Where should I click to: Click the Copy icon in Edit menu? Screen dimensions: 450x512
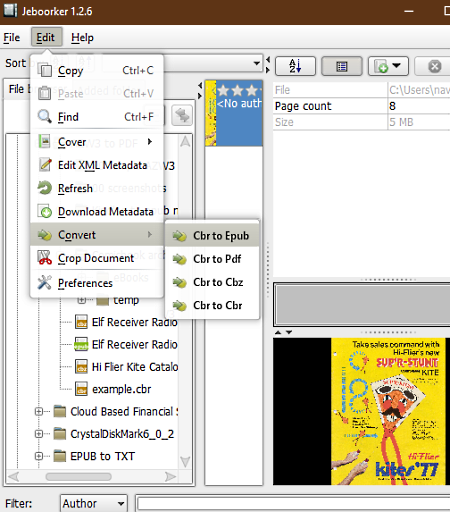45,70
